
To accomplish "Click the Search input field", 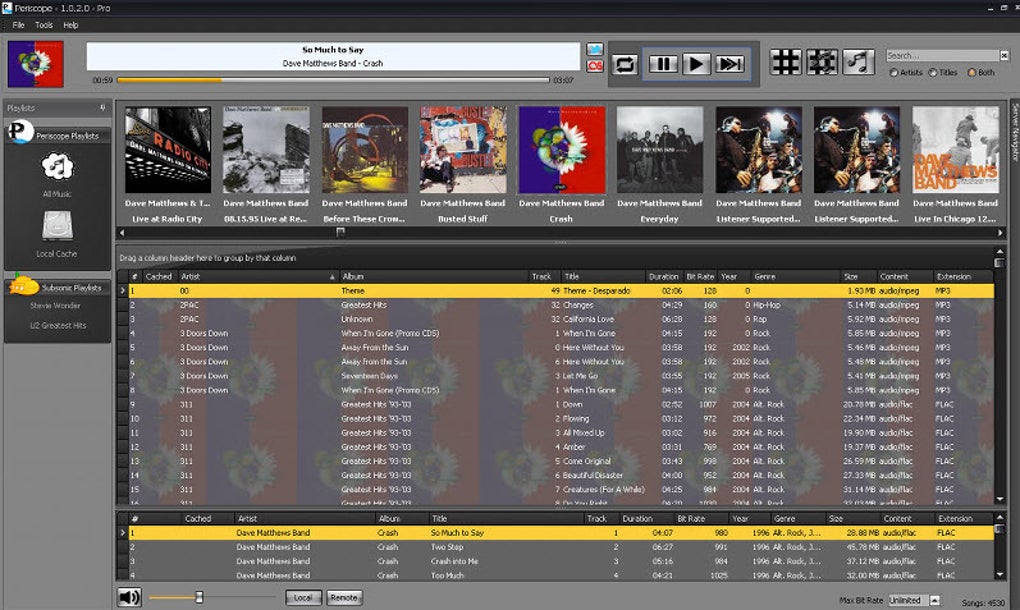I will tap(943, 55).
